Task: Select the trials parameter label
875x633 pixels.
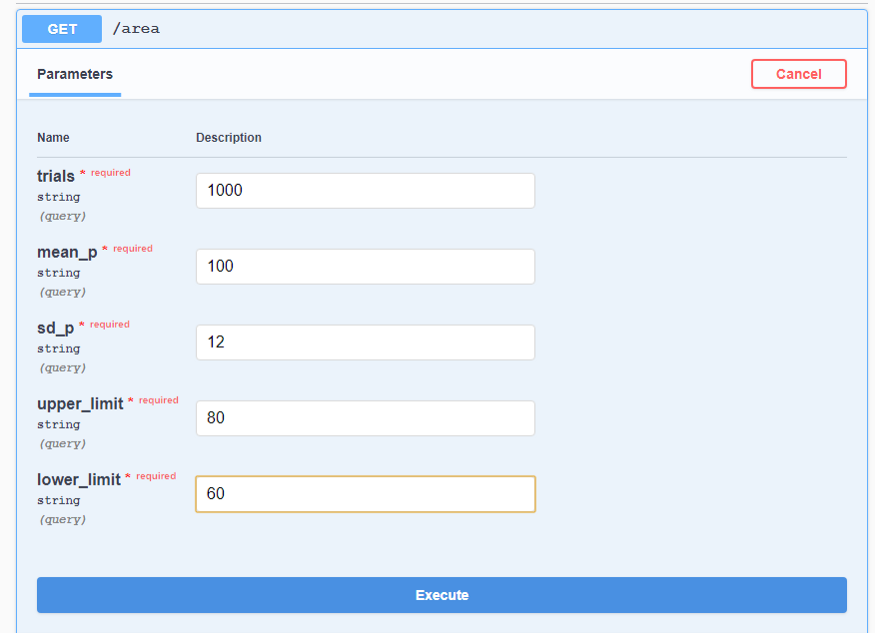Action: tap(56, 176)
